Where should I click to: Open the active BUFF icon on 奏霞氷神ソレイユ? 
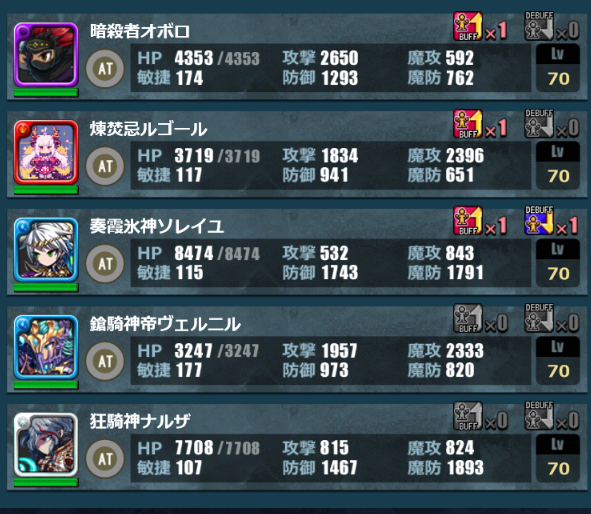click(468, 221)
